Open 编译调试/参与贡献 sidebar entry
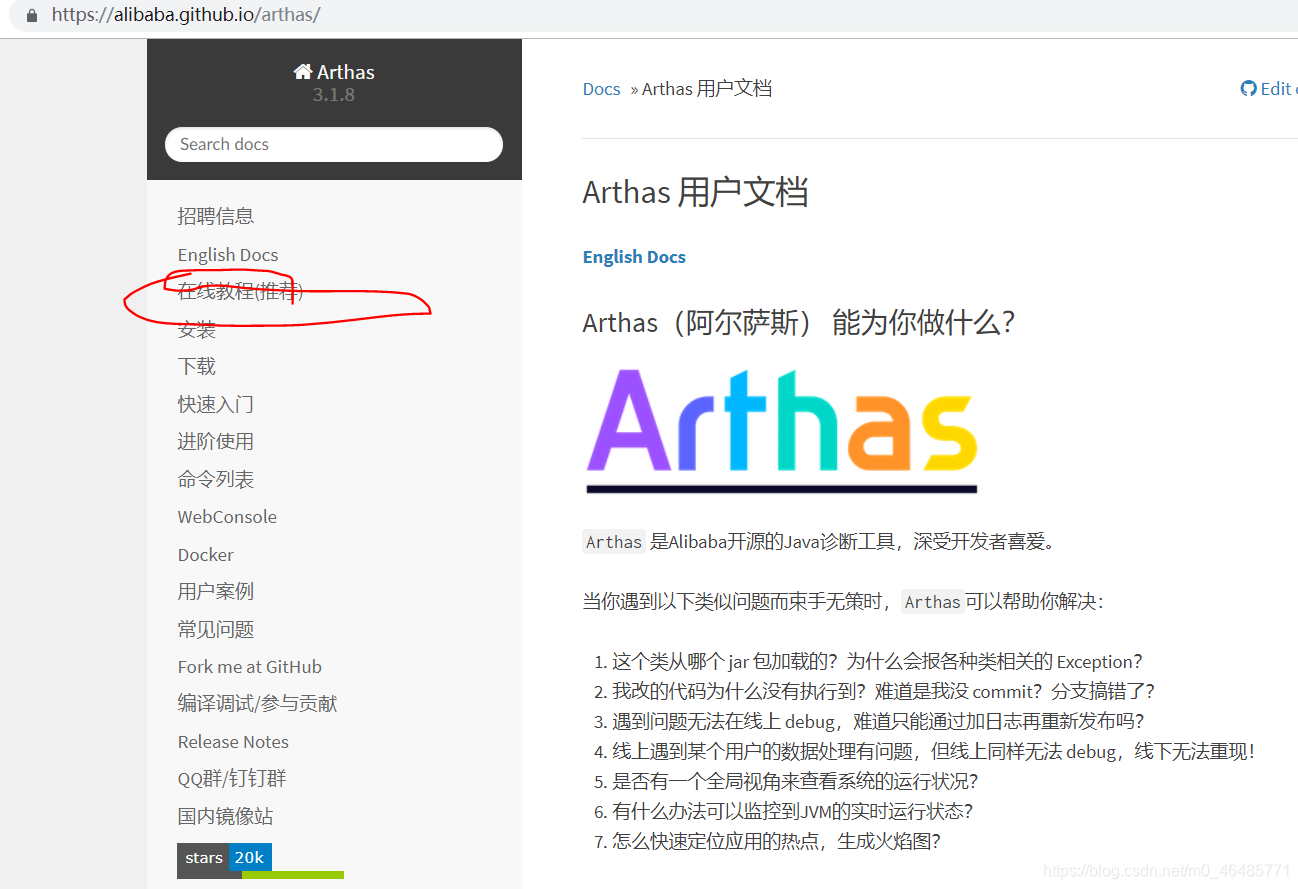 (x=258, y=704)
